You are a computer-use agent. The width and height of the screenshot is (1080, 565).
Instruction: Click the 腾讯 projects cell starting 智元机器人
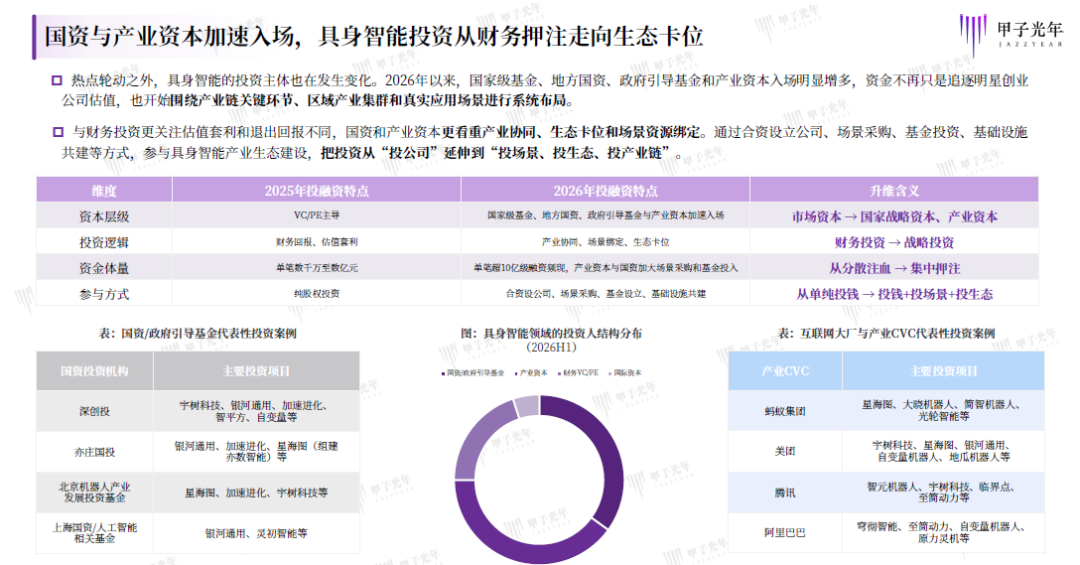944,492
